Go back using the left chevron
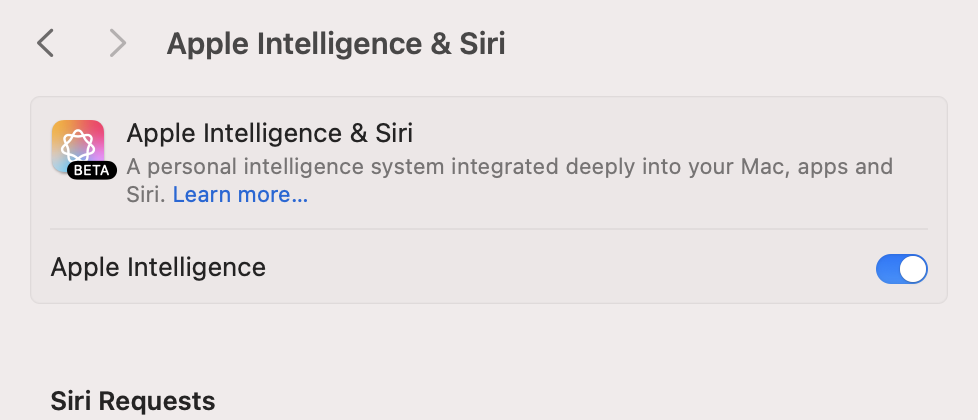 (45, 43)
